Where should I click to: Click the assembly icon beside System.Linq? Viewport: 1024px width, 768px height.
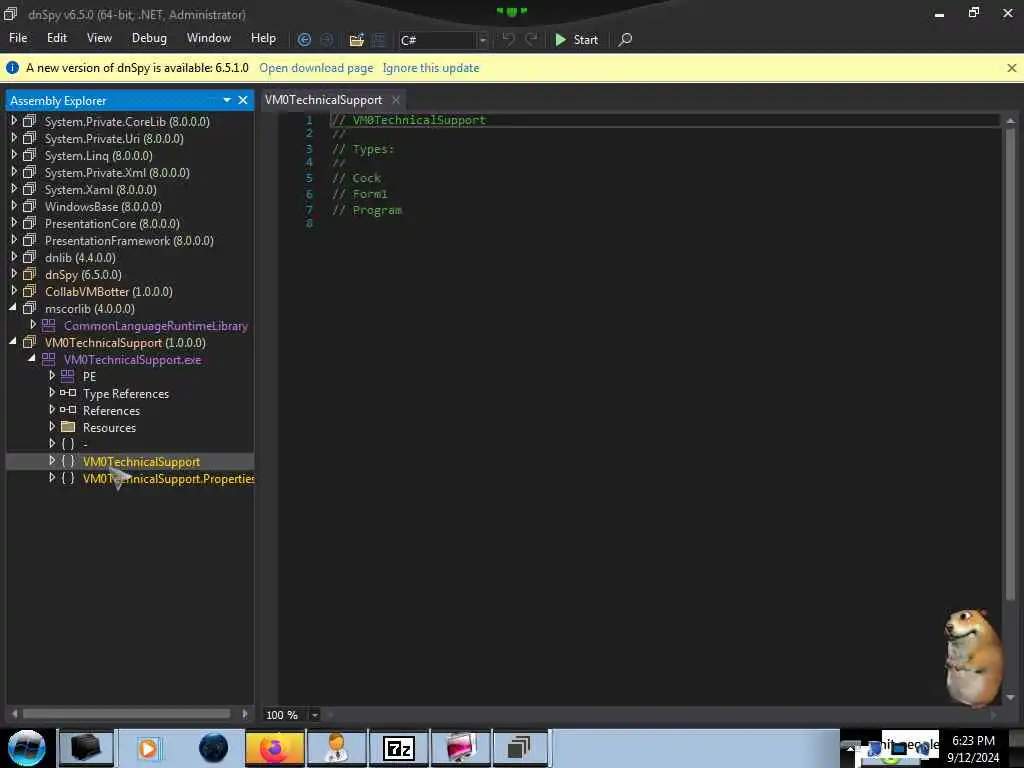[x=29, y=155]
